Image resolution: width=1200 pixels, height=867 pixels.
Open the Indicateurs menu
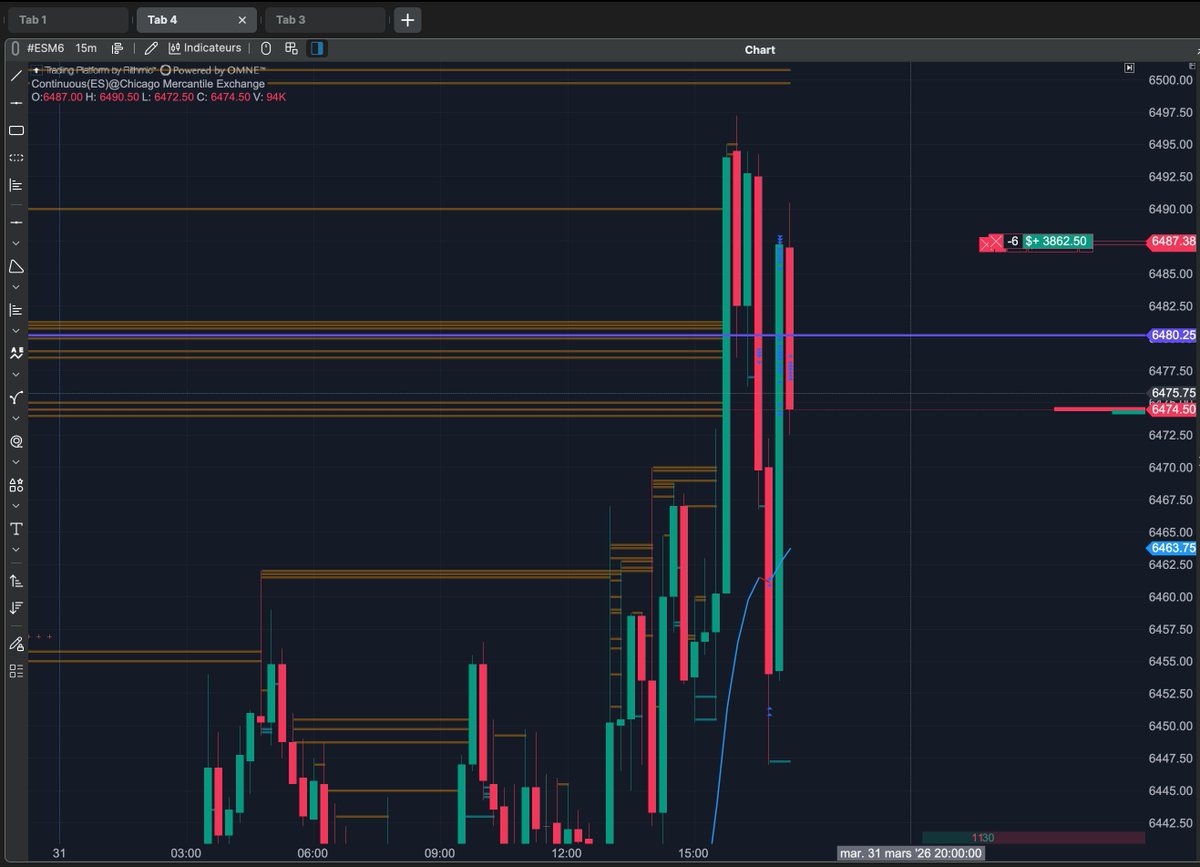pyautogui.click(x=205, y=48)
